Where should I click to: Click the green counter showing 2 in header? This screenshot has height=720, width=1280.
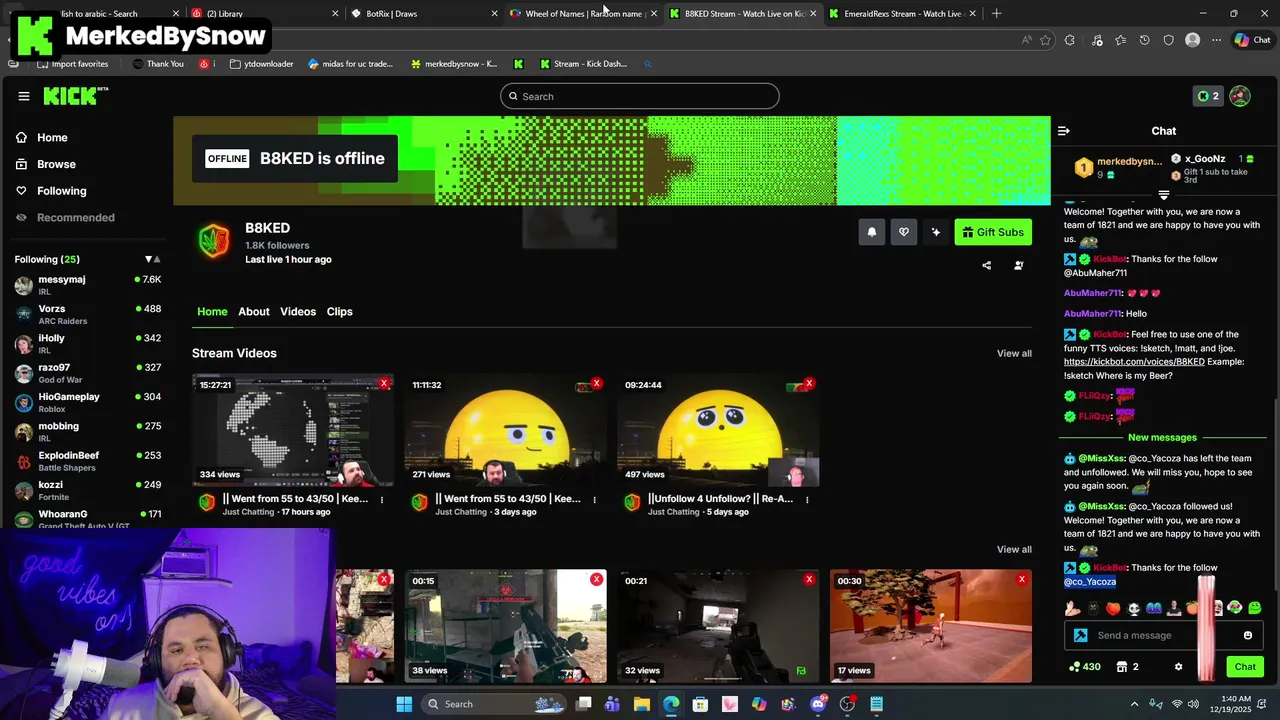1208,96
